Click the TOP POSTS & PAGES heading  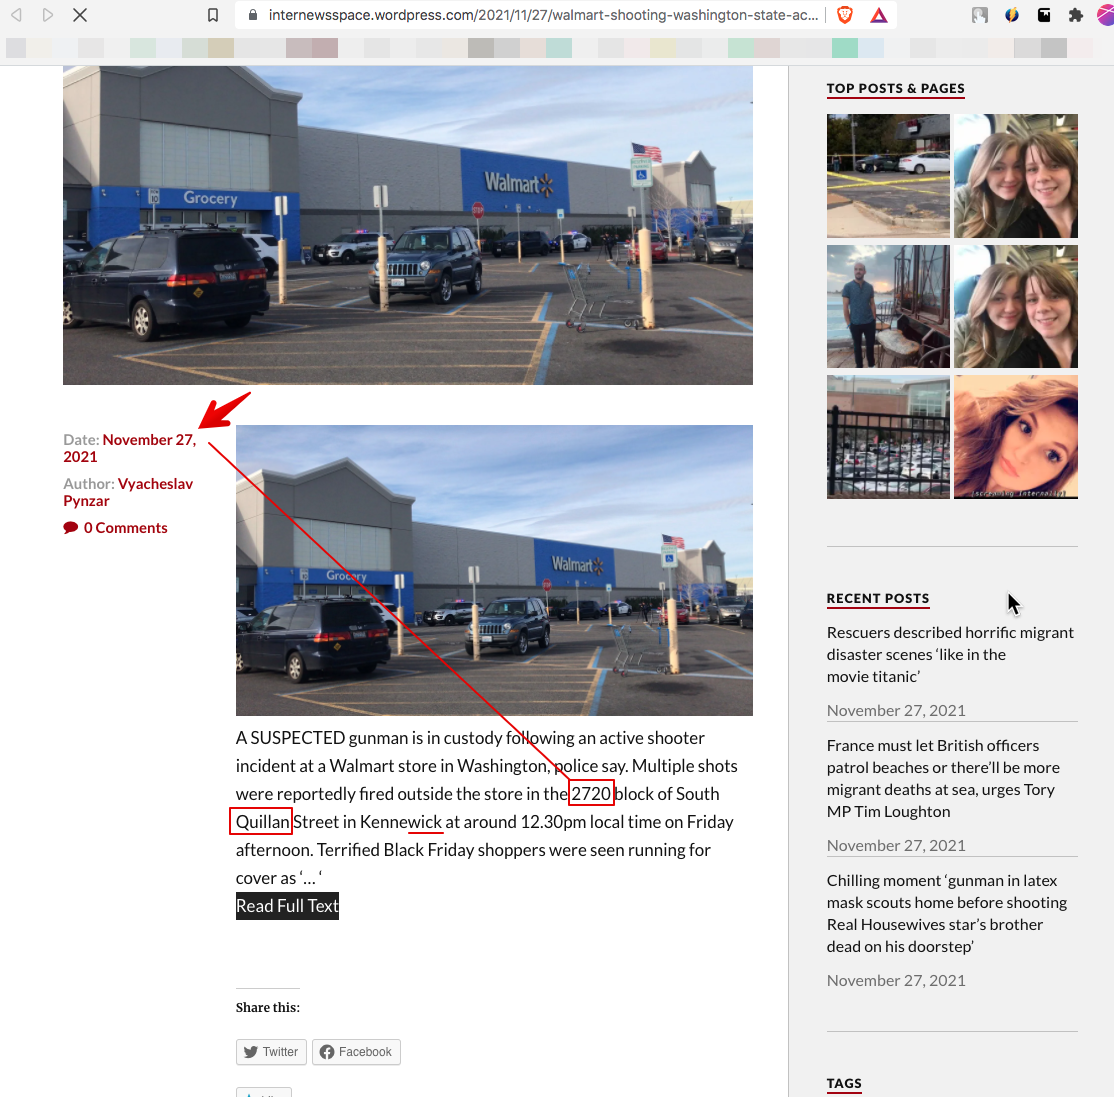895,88
